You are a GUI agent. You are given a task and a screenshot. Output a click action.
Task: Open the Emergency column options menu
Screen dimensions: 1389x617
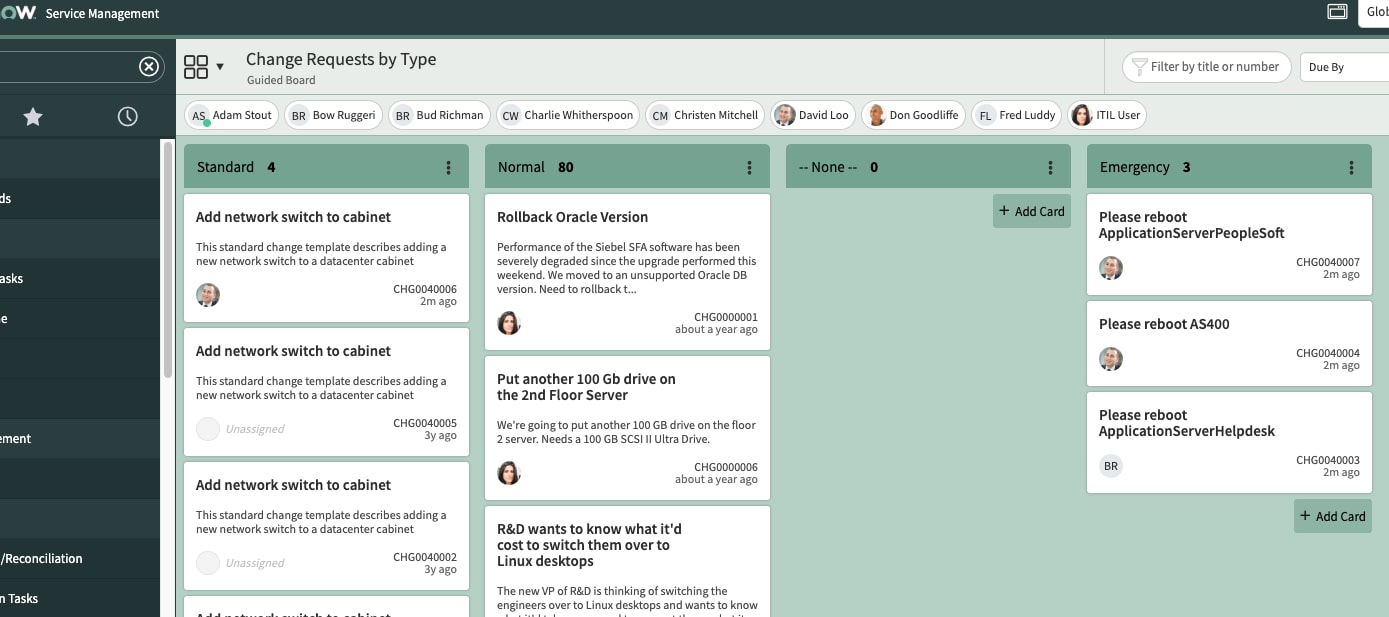(x=1352, y=166)
